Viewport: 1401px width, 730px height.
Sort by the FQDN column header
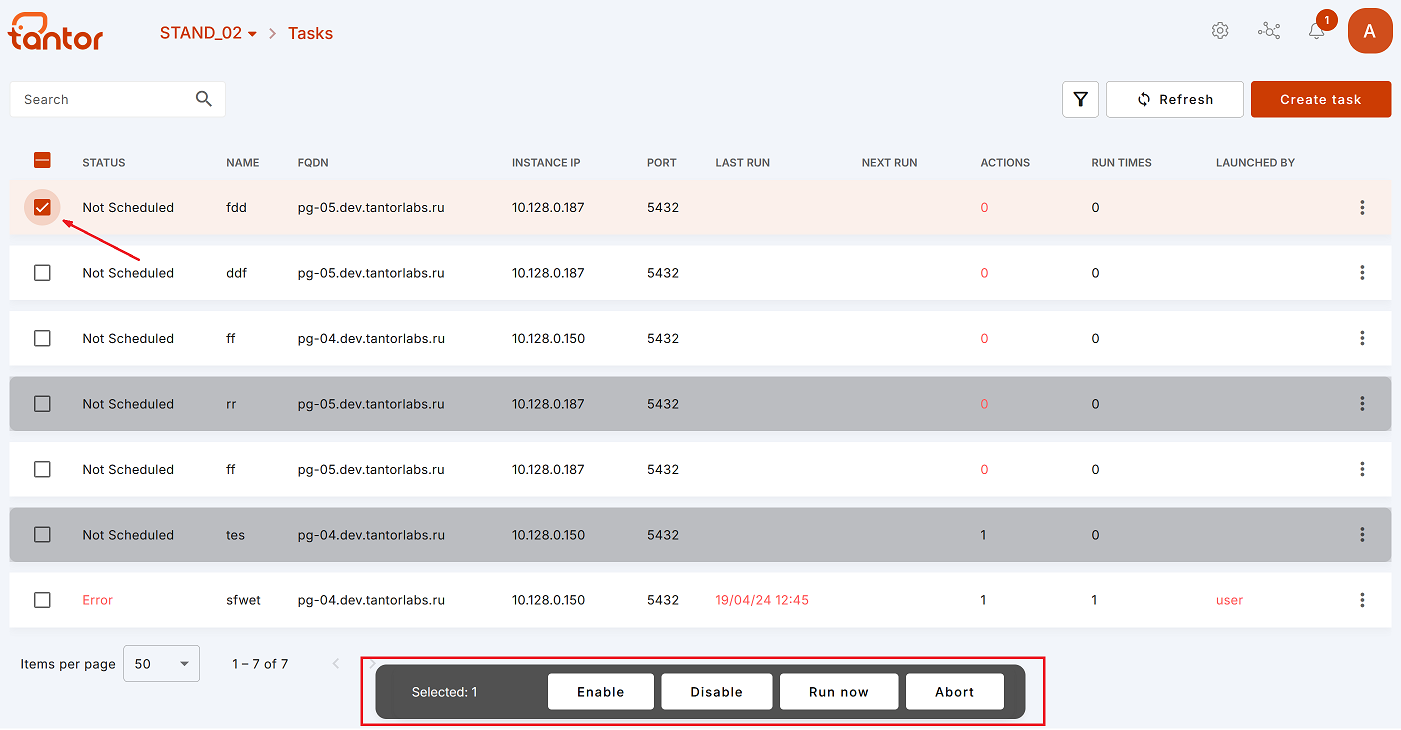pyautogui.click(x=313, y=163)
